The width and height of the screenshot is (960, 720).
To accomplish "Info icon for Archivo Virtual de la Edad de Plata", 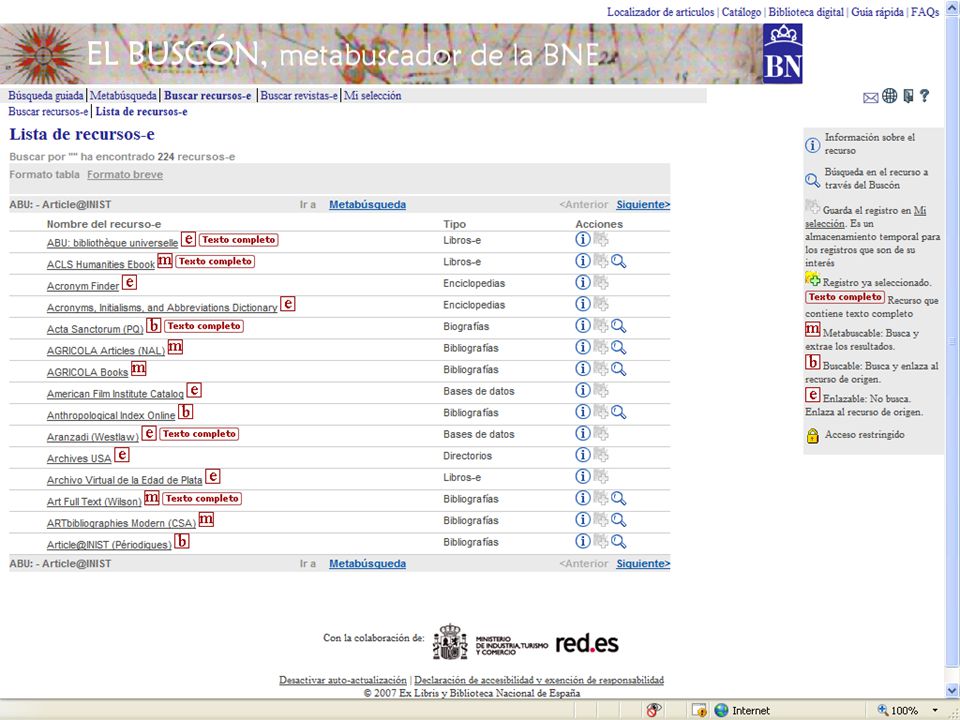I will (x=582, y=476).
